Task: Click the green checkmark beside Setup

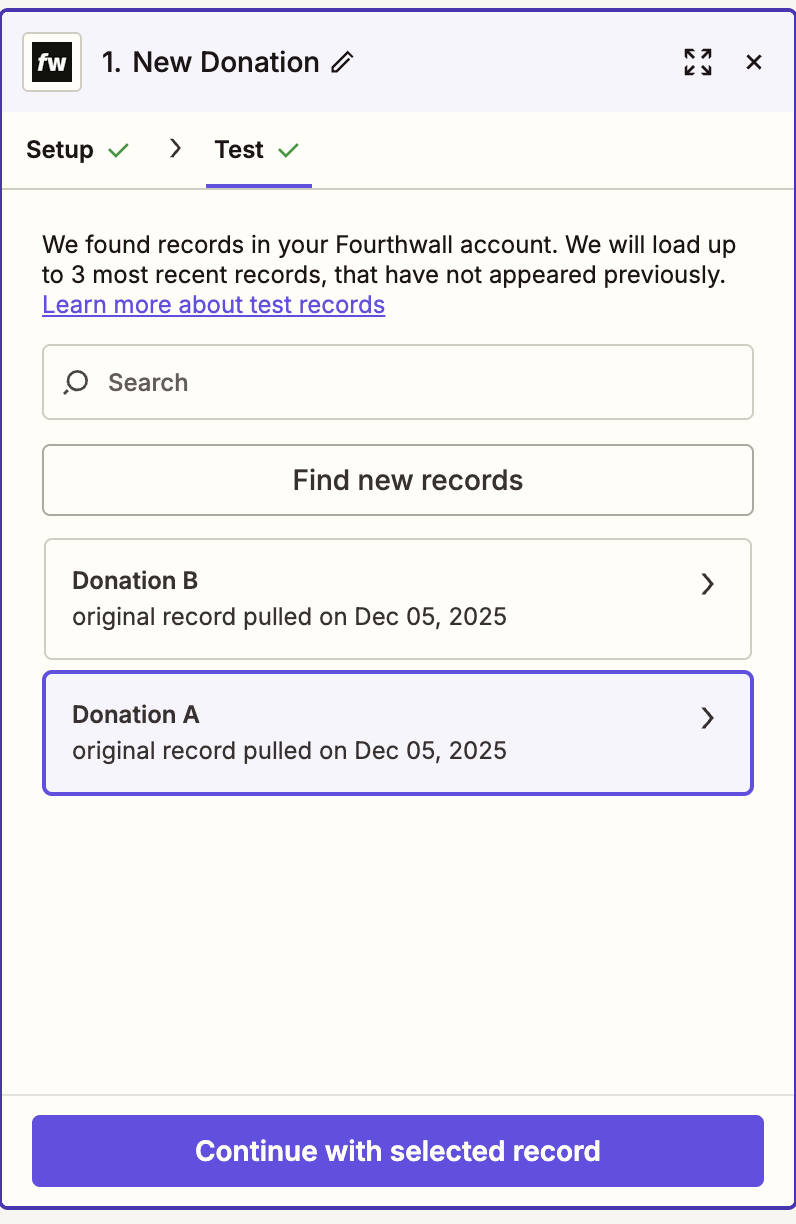Action: [119, 151]
